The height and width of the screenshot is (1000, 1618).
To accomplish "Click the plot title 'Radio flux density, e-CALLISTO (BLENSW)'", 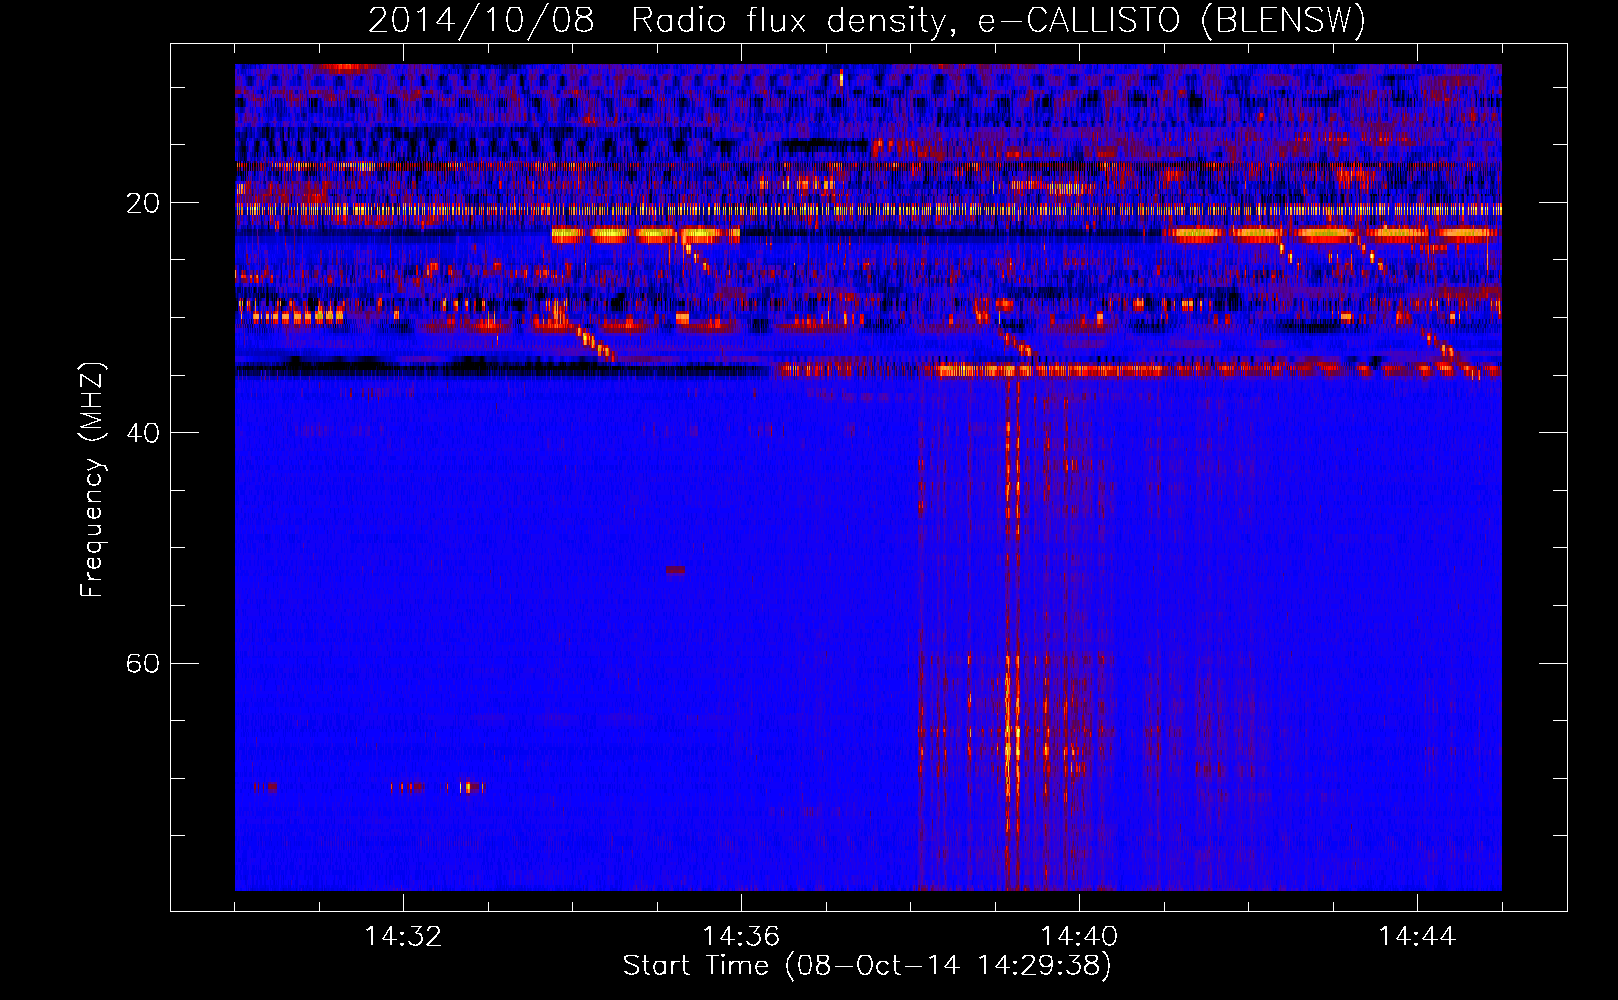I will point(999,20).
